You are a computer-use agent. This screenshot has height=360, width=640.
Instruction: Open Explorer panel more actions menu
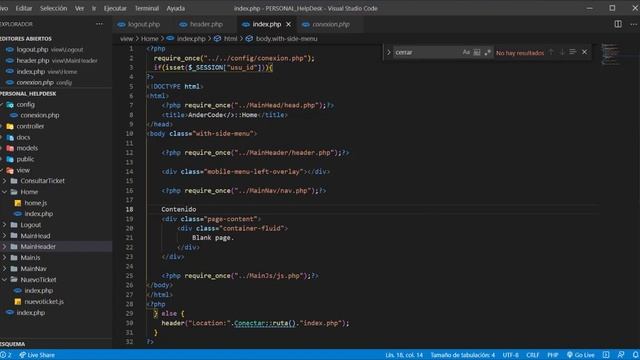click(100, 24)
